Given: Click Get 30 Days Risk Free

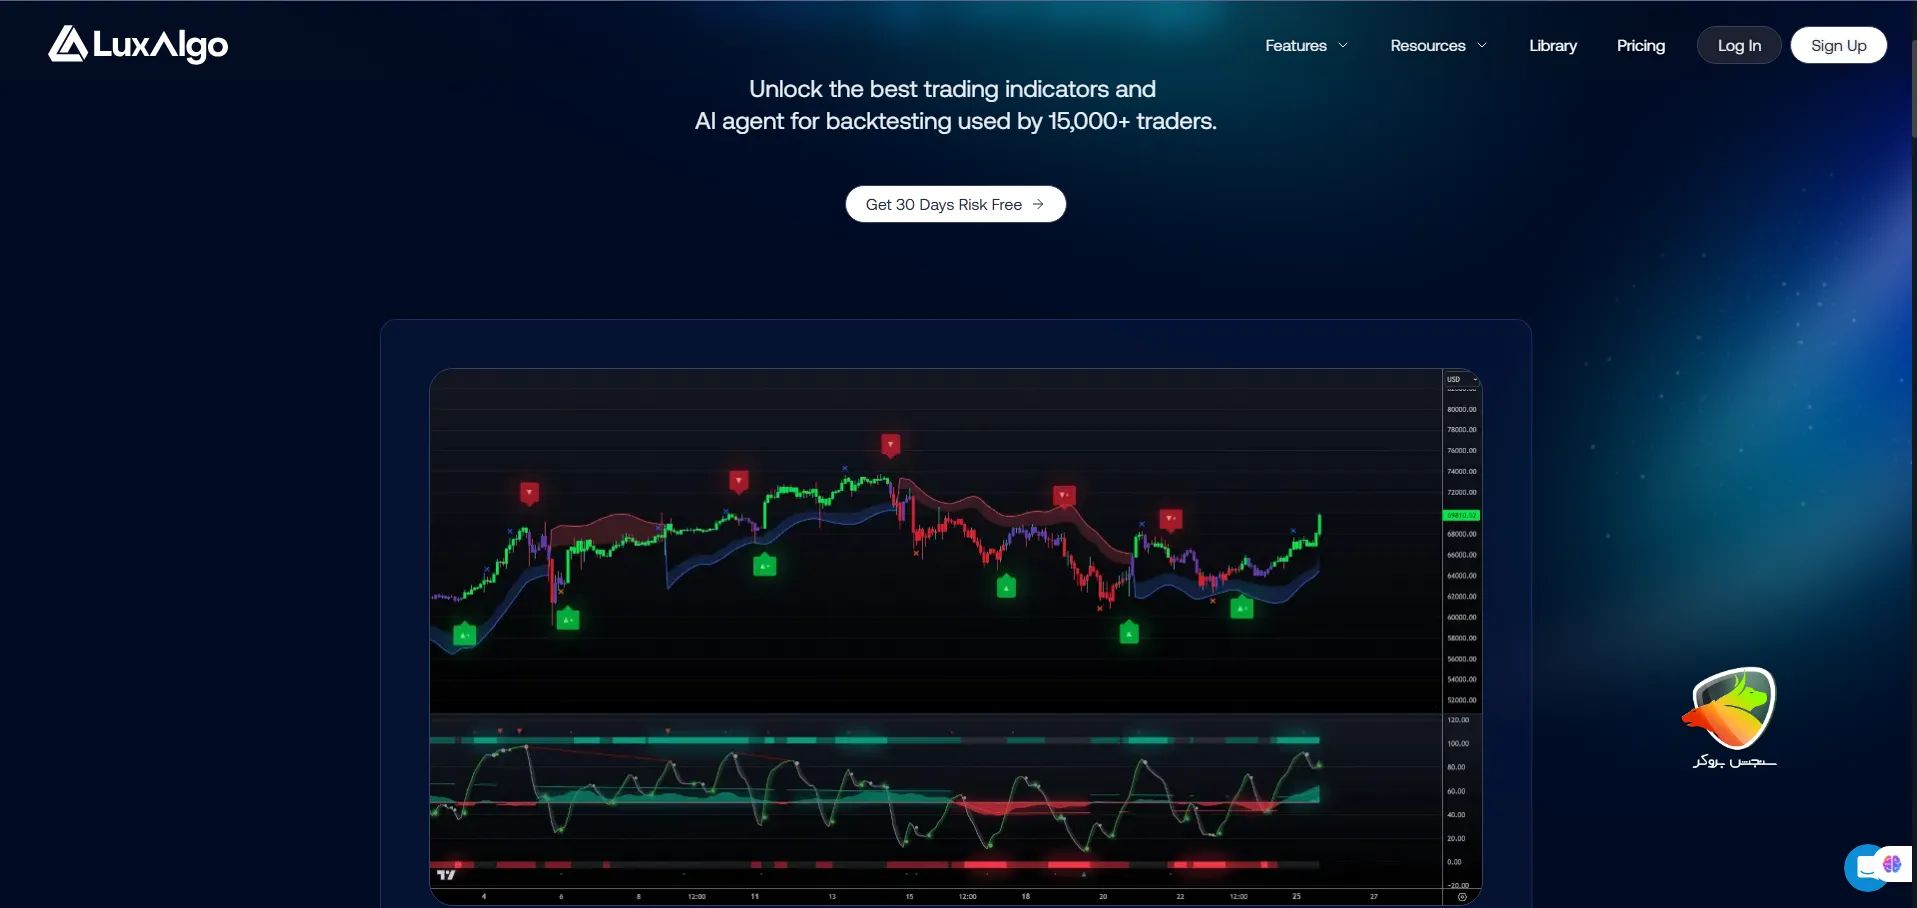Looking at the screenshot, I should click(955, 204).
